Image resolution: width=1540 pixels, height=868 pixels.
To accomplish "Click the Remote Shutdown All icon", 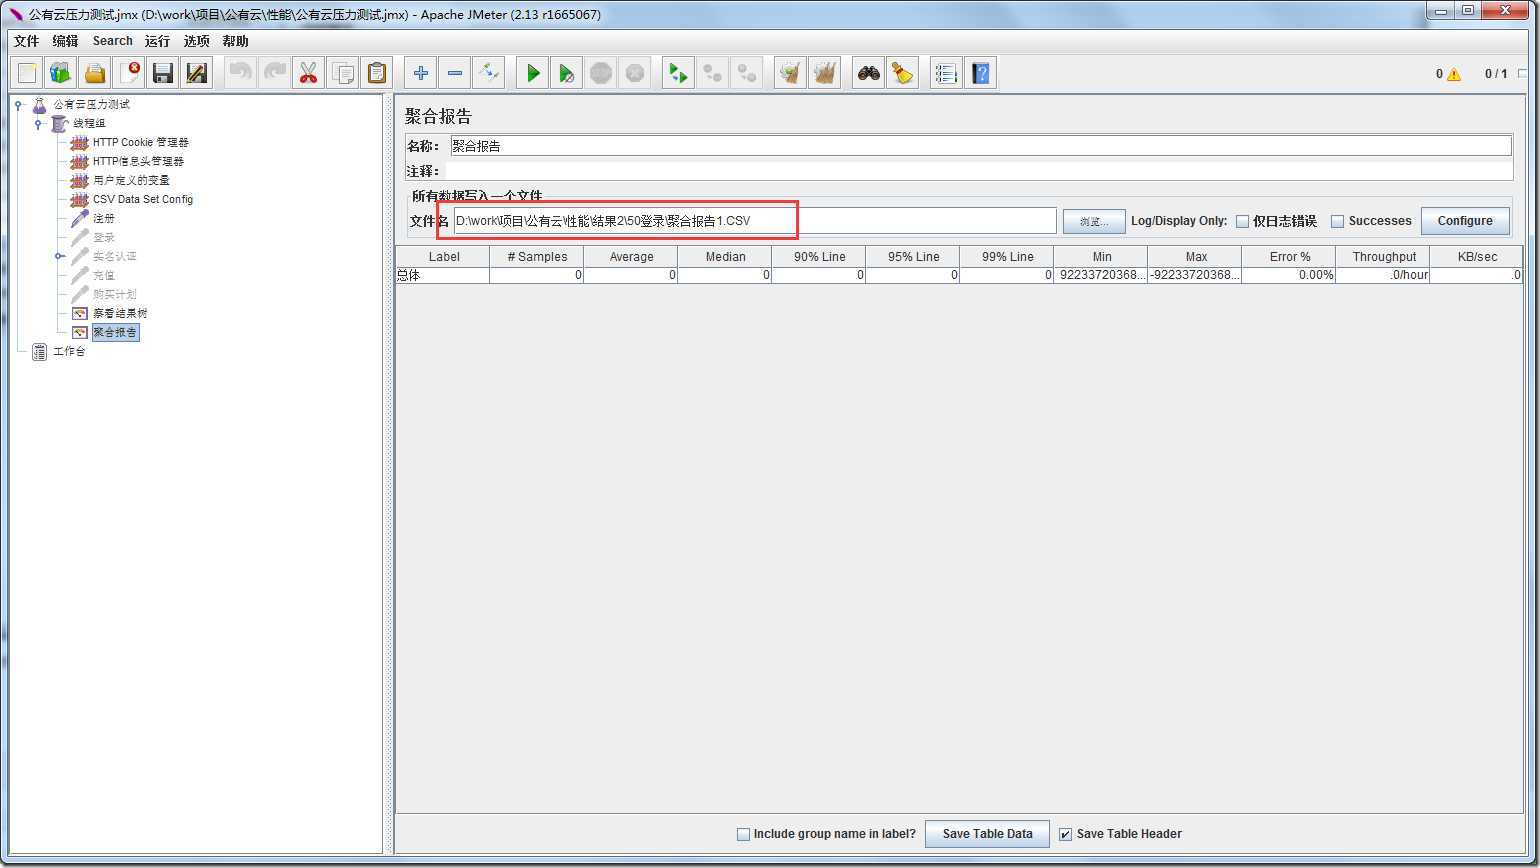I will tap(747, 73).
